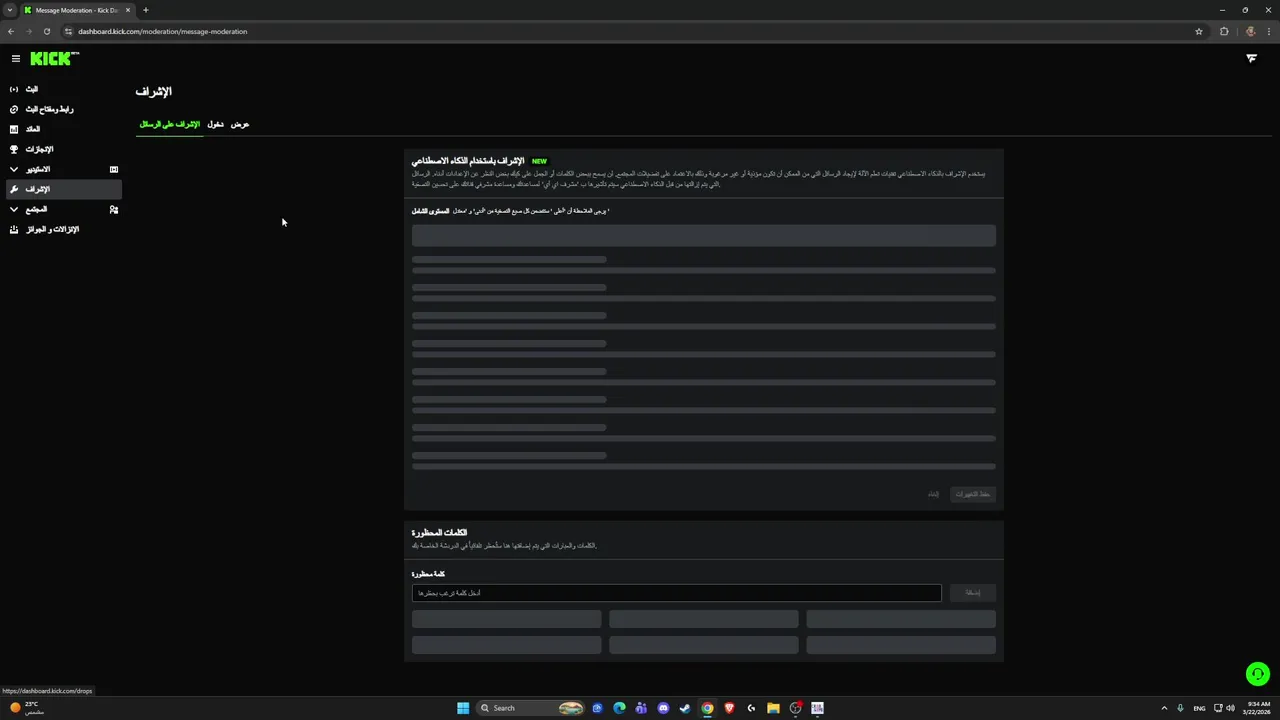
Task: Open Brave browser from the taskbar
Action: pyautogui.click(x=729, y=708)
